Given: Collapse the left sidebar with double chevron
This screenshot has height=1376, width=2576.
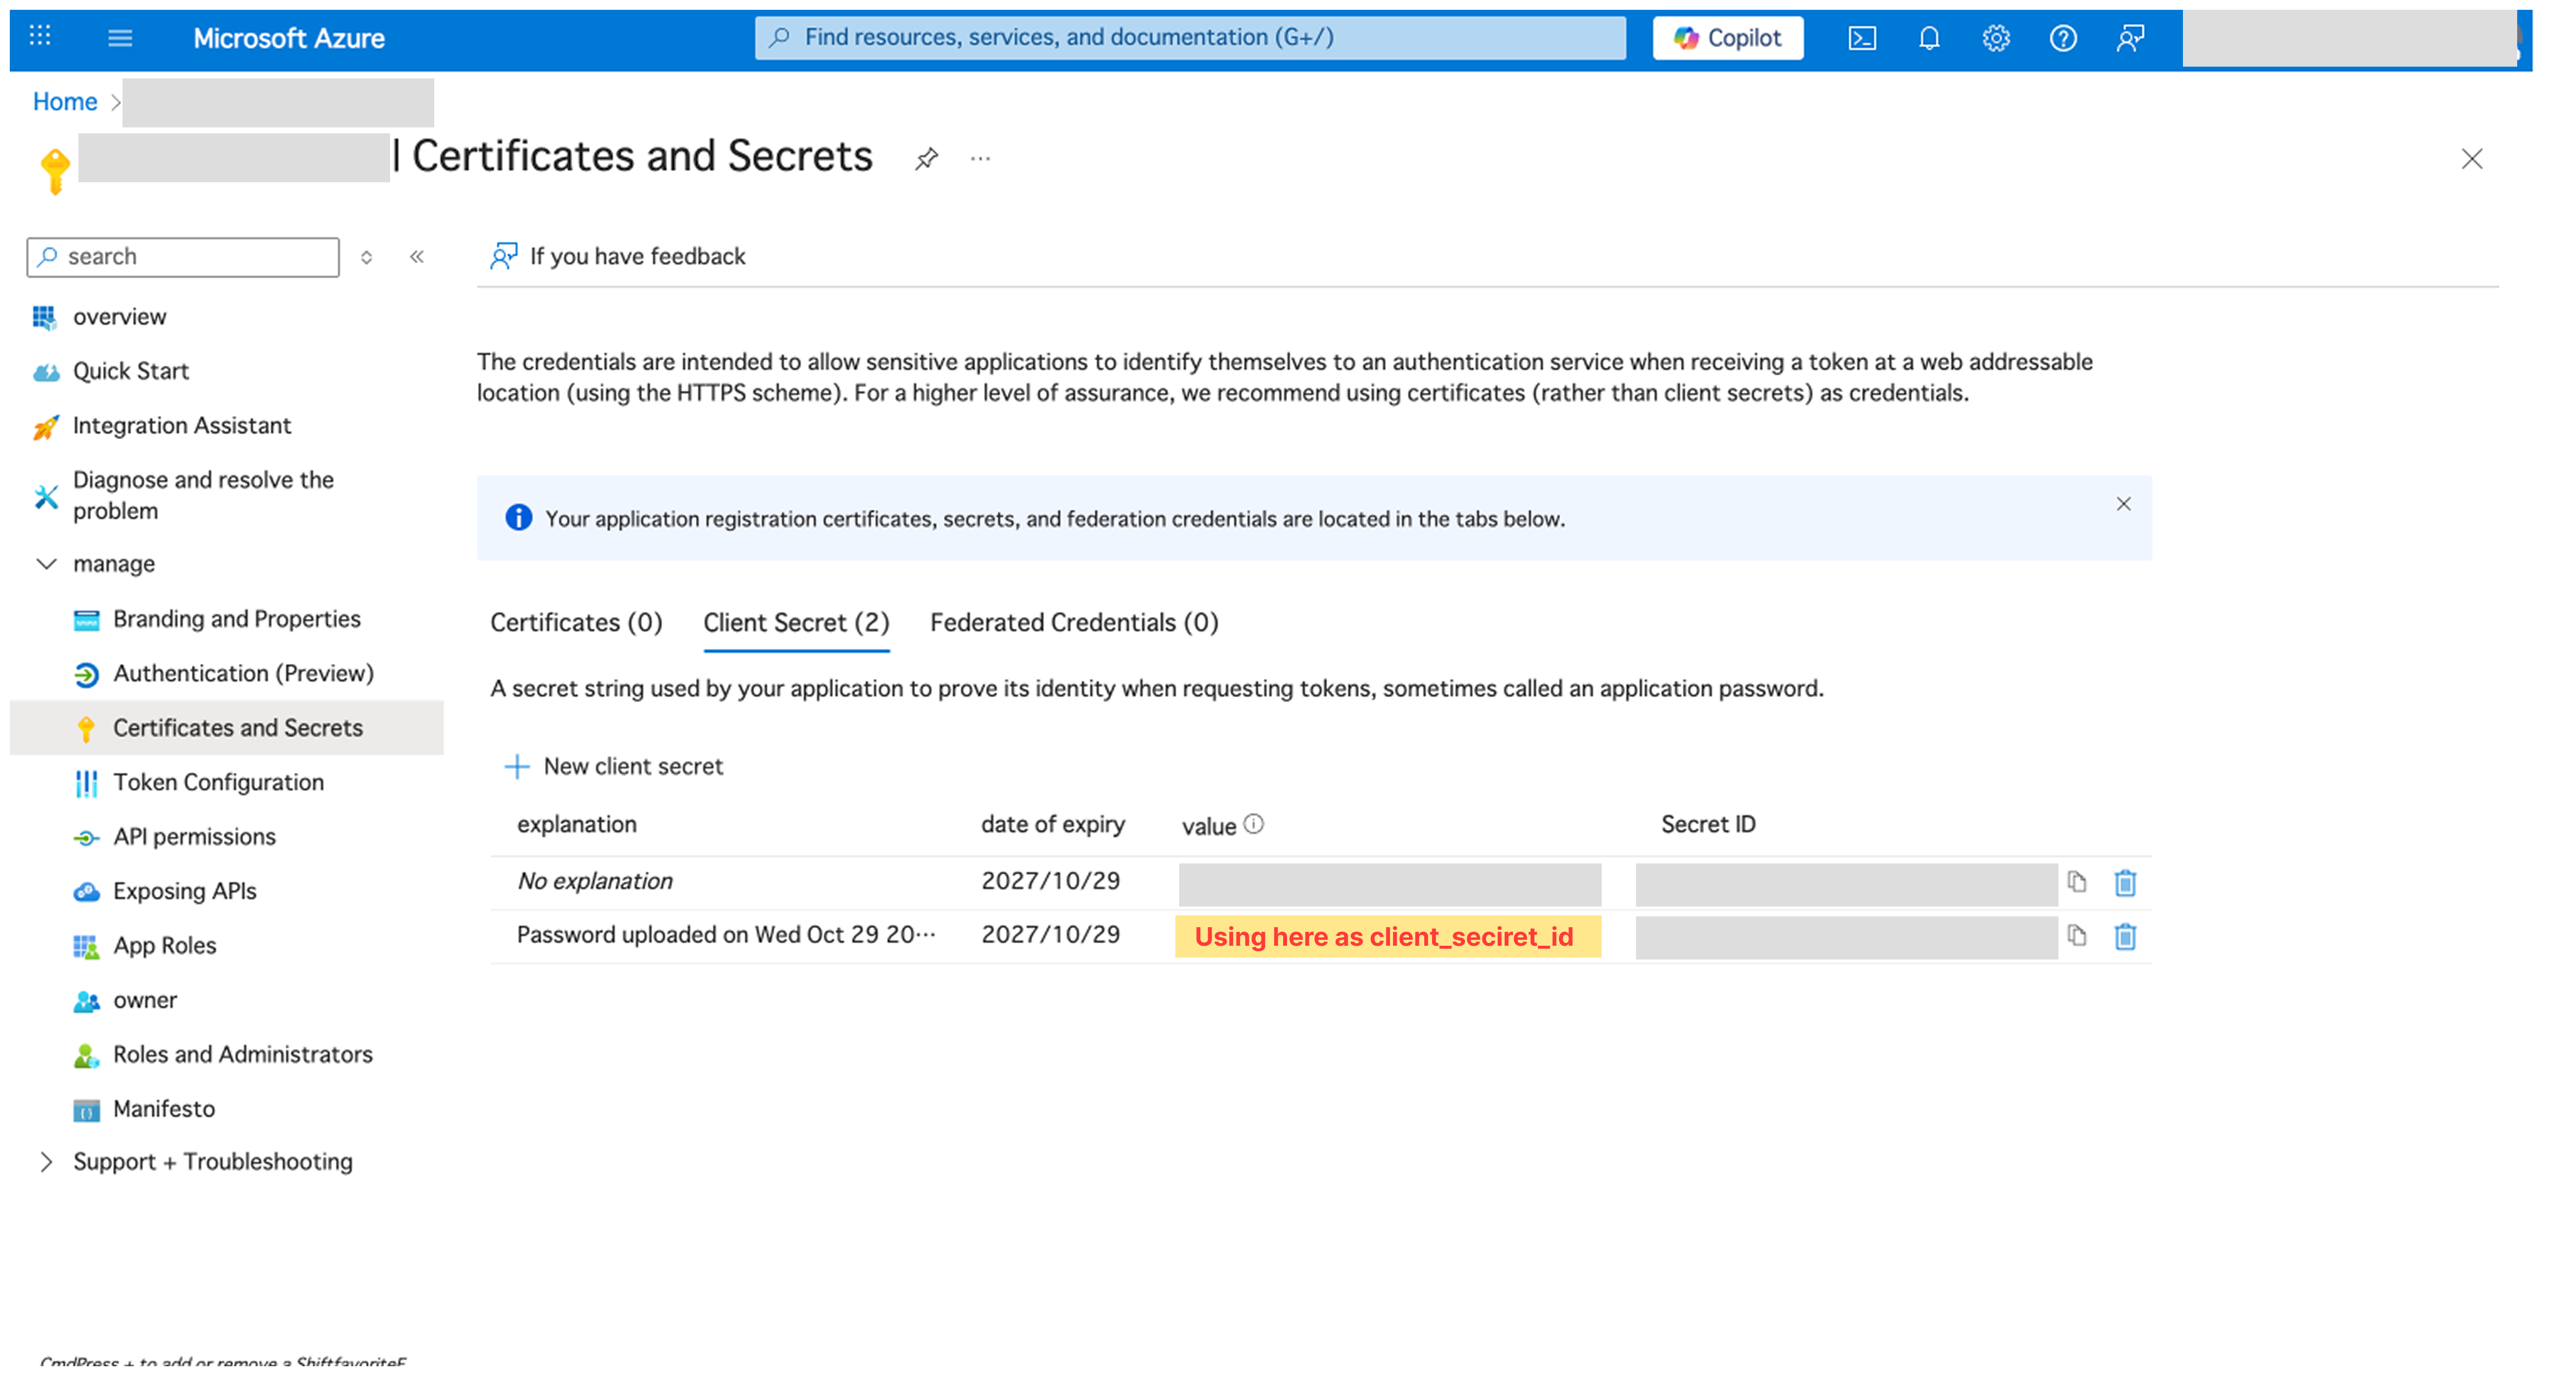Looking at the screenshot, I should coord(417,256).
